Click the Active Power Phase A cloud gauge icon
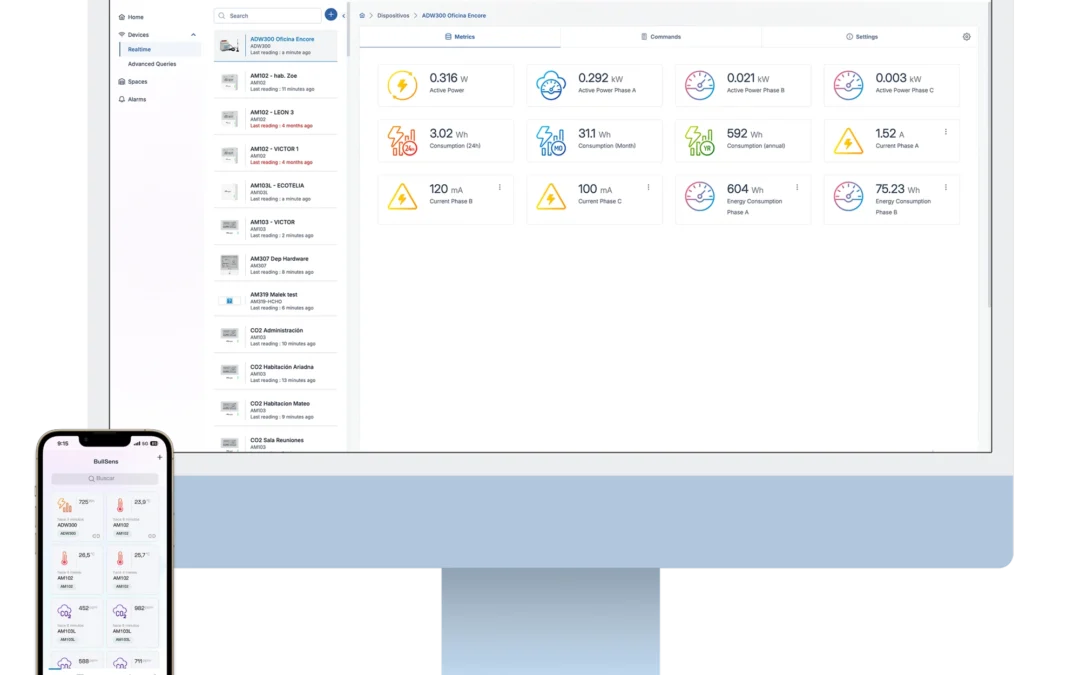The width and height of the screenshot is (1080, 675). 551,86
